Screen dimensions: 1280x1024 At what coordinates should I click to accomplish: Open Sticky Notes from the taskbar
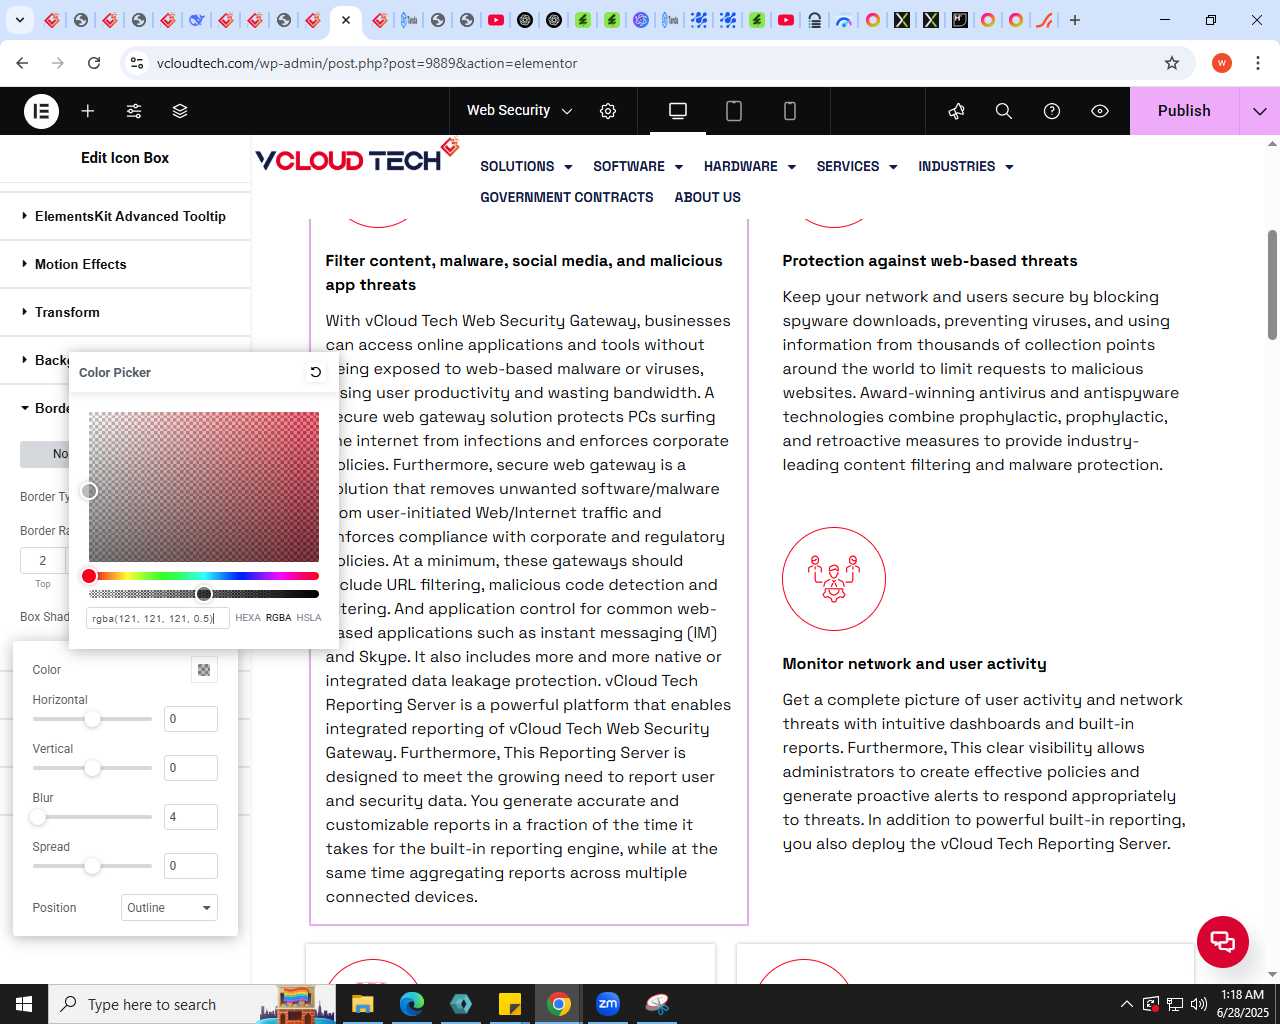(x=510, y=1004)
